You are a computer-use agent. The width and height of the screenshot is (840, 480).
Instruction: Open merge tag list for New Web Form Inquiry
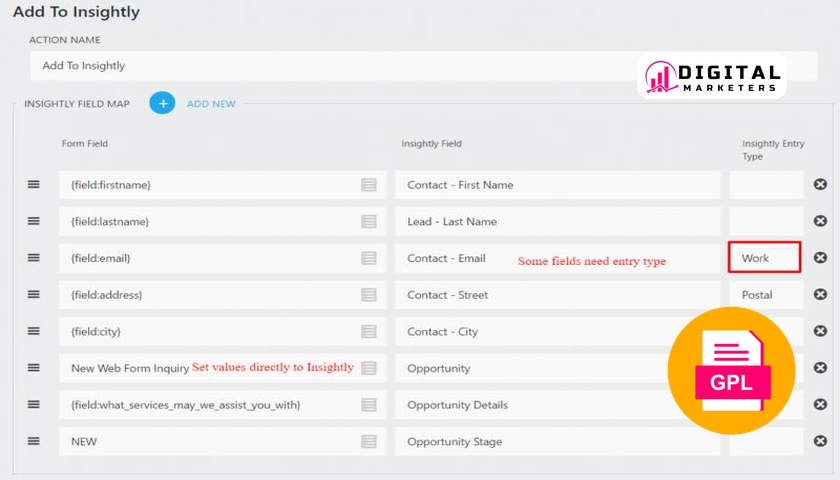[x=369, y=368]
